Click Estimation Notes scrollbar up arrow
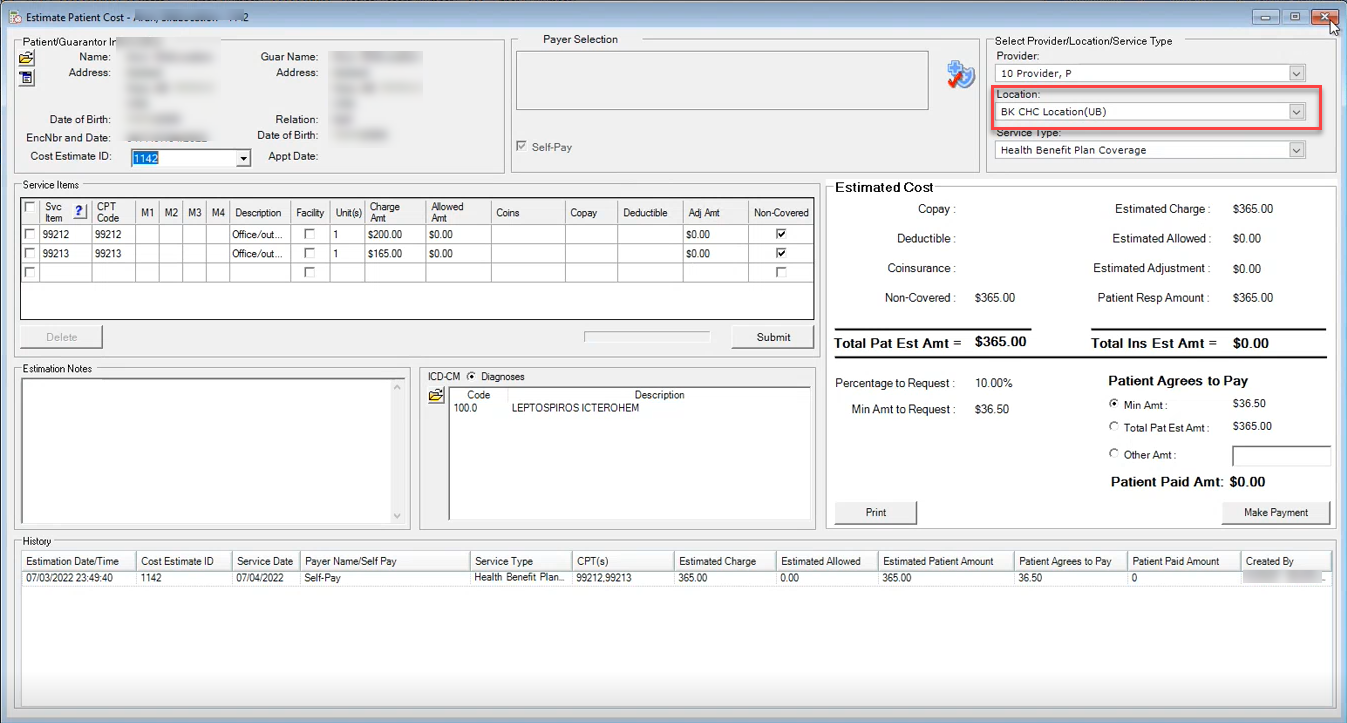1347x723 pixels. point(396,386)
